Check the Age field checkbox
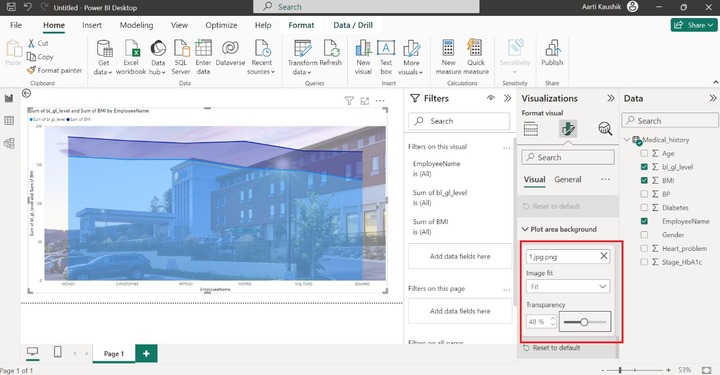 pos(644,153)
